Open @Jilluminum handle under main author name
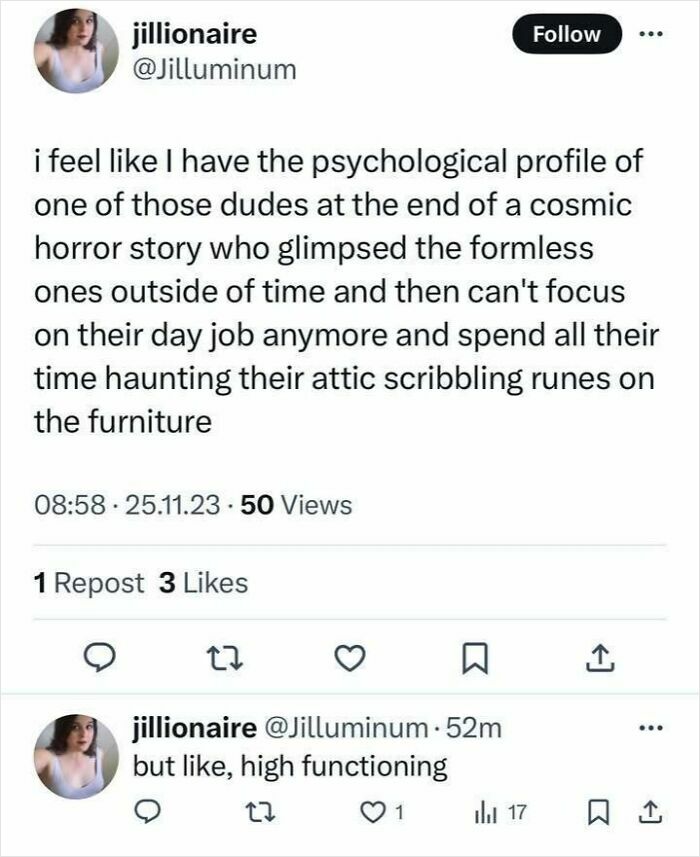The image size is (700, 857). (x=215, y=70)
